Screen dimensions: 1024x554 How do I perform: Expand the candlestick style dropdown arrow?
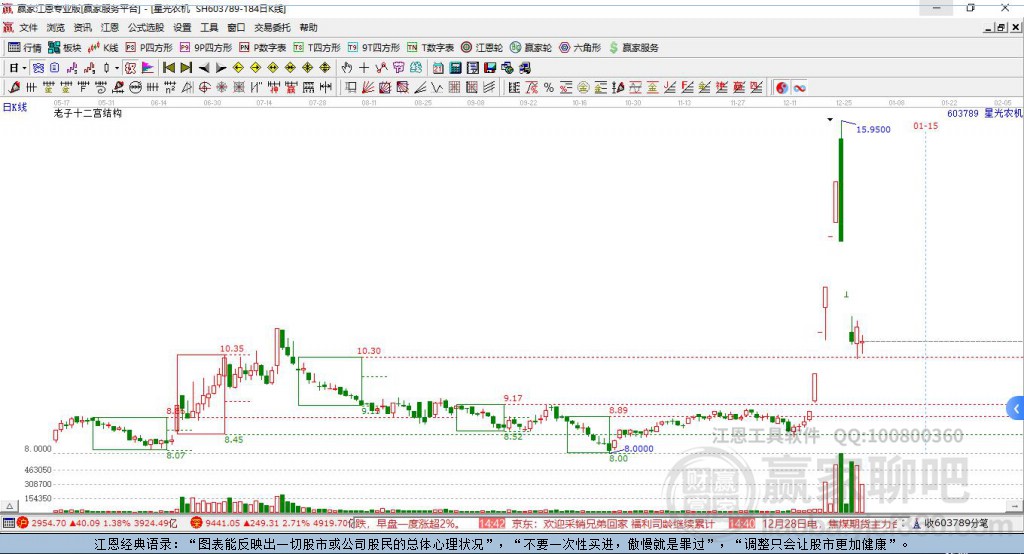(x=117, y=68)
